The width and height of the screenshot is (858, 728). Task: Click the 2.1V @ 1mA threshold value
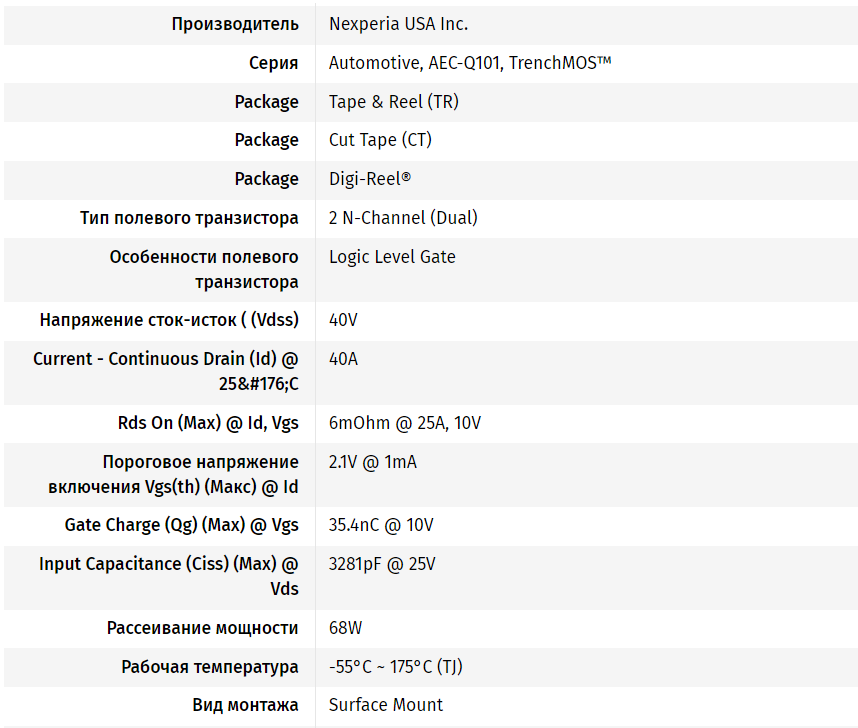point(373,462)
